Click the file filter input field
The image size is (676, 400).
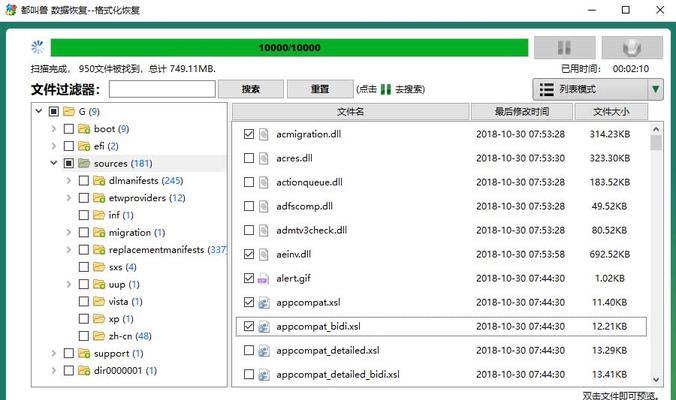point(162,89)
